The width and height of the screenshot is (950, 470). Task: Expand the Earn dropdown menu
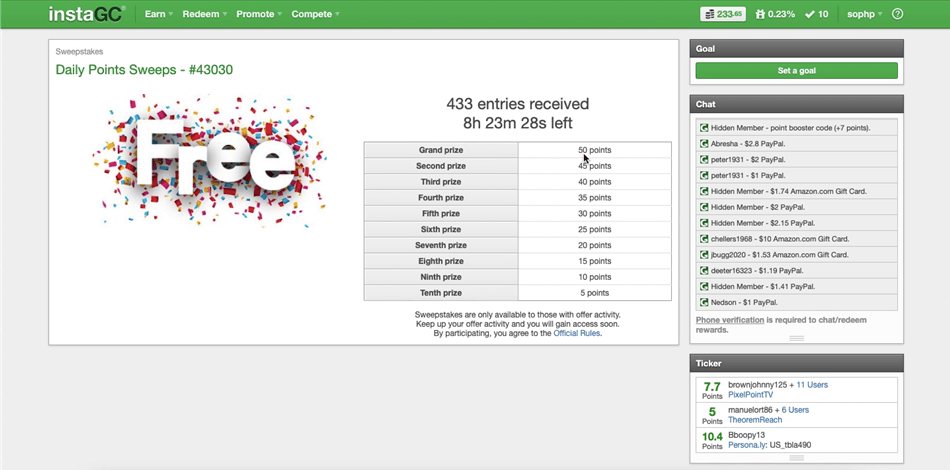click(159, 14)
